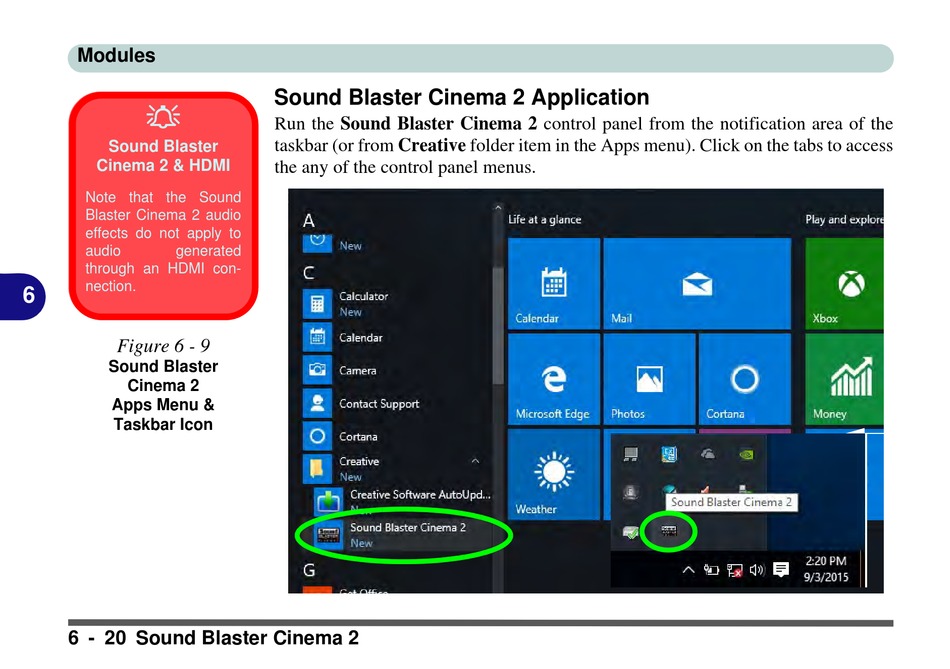Click the battery power icon in taskbar

tap(711, 570)
